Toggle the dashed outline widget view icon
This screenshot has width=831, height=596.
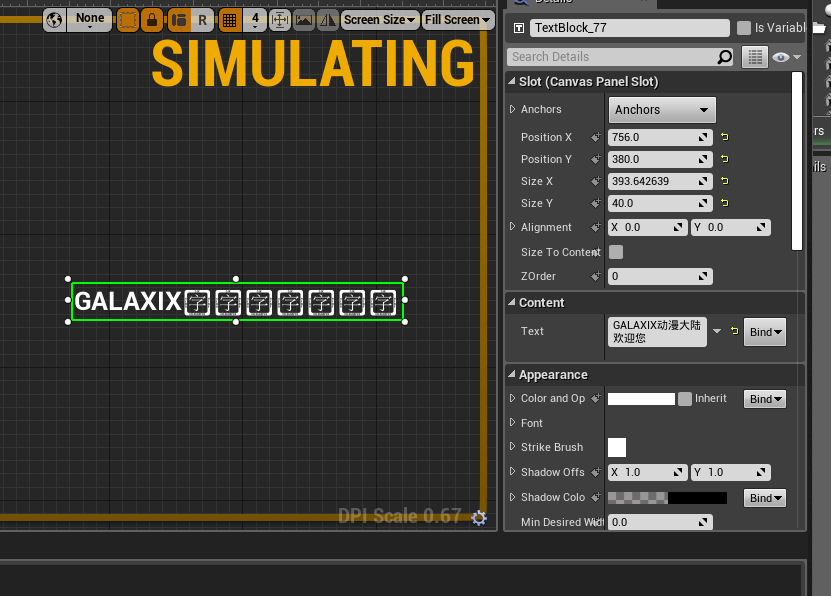(127, 20)
